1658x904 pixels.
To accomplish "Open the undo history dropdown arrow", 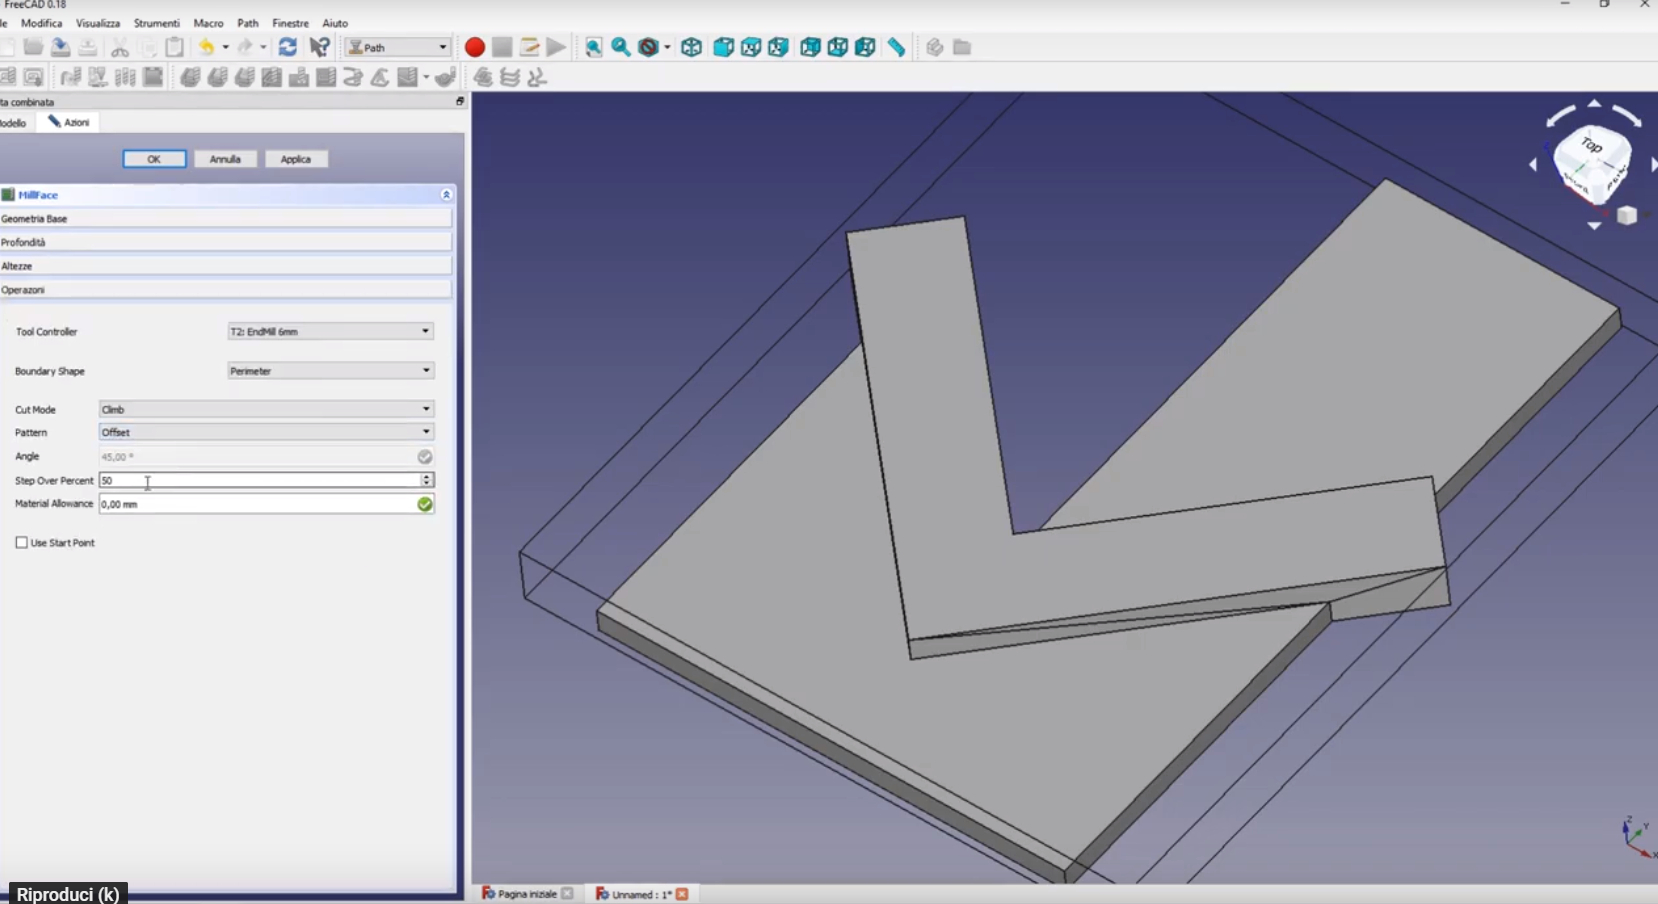I will (225, 47).
